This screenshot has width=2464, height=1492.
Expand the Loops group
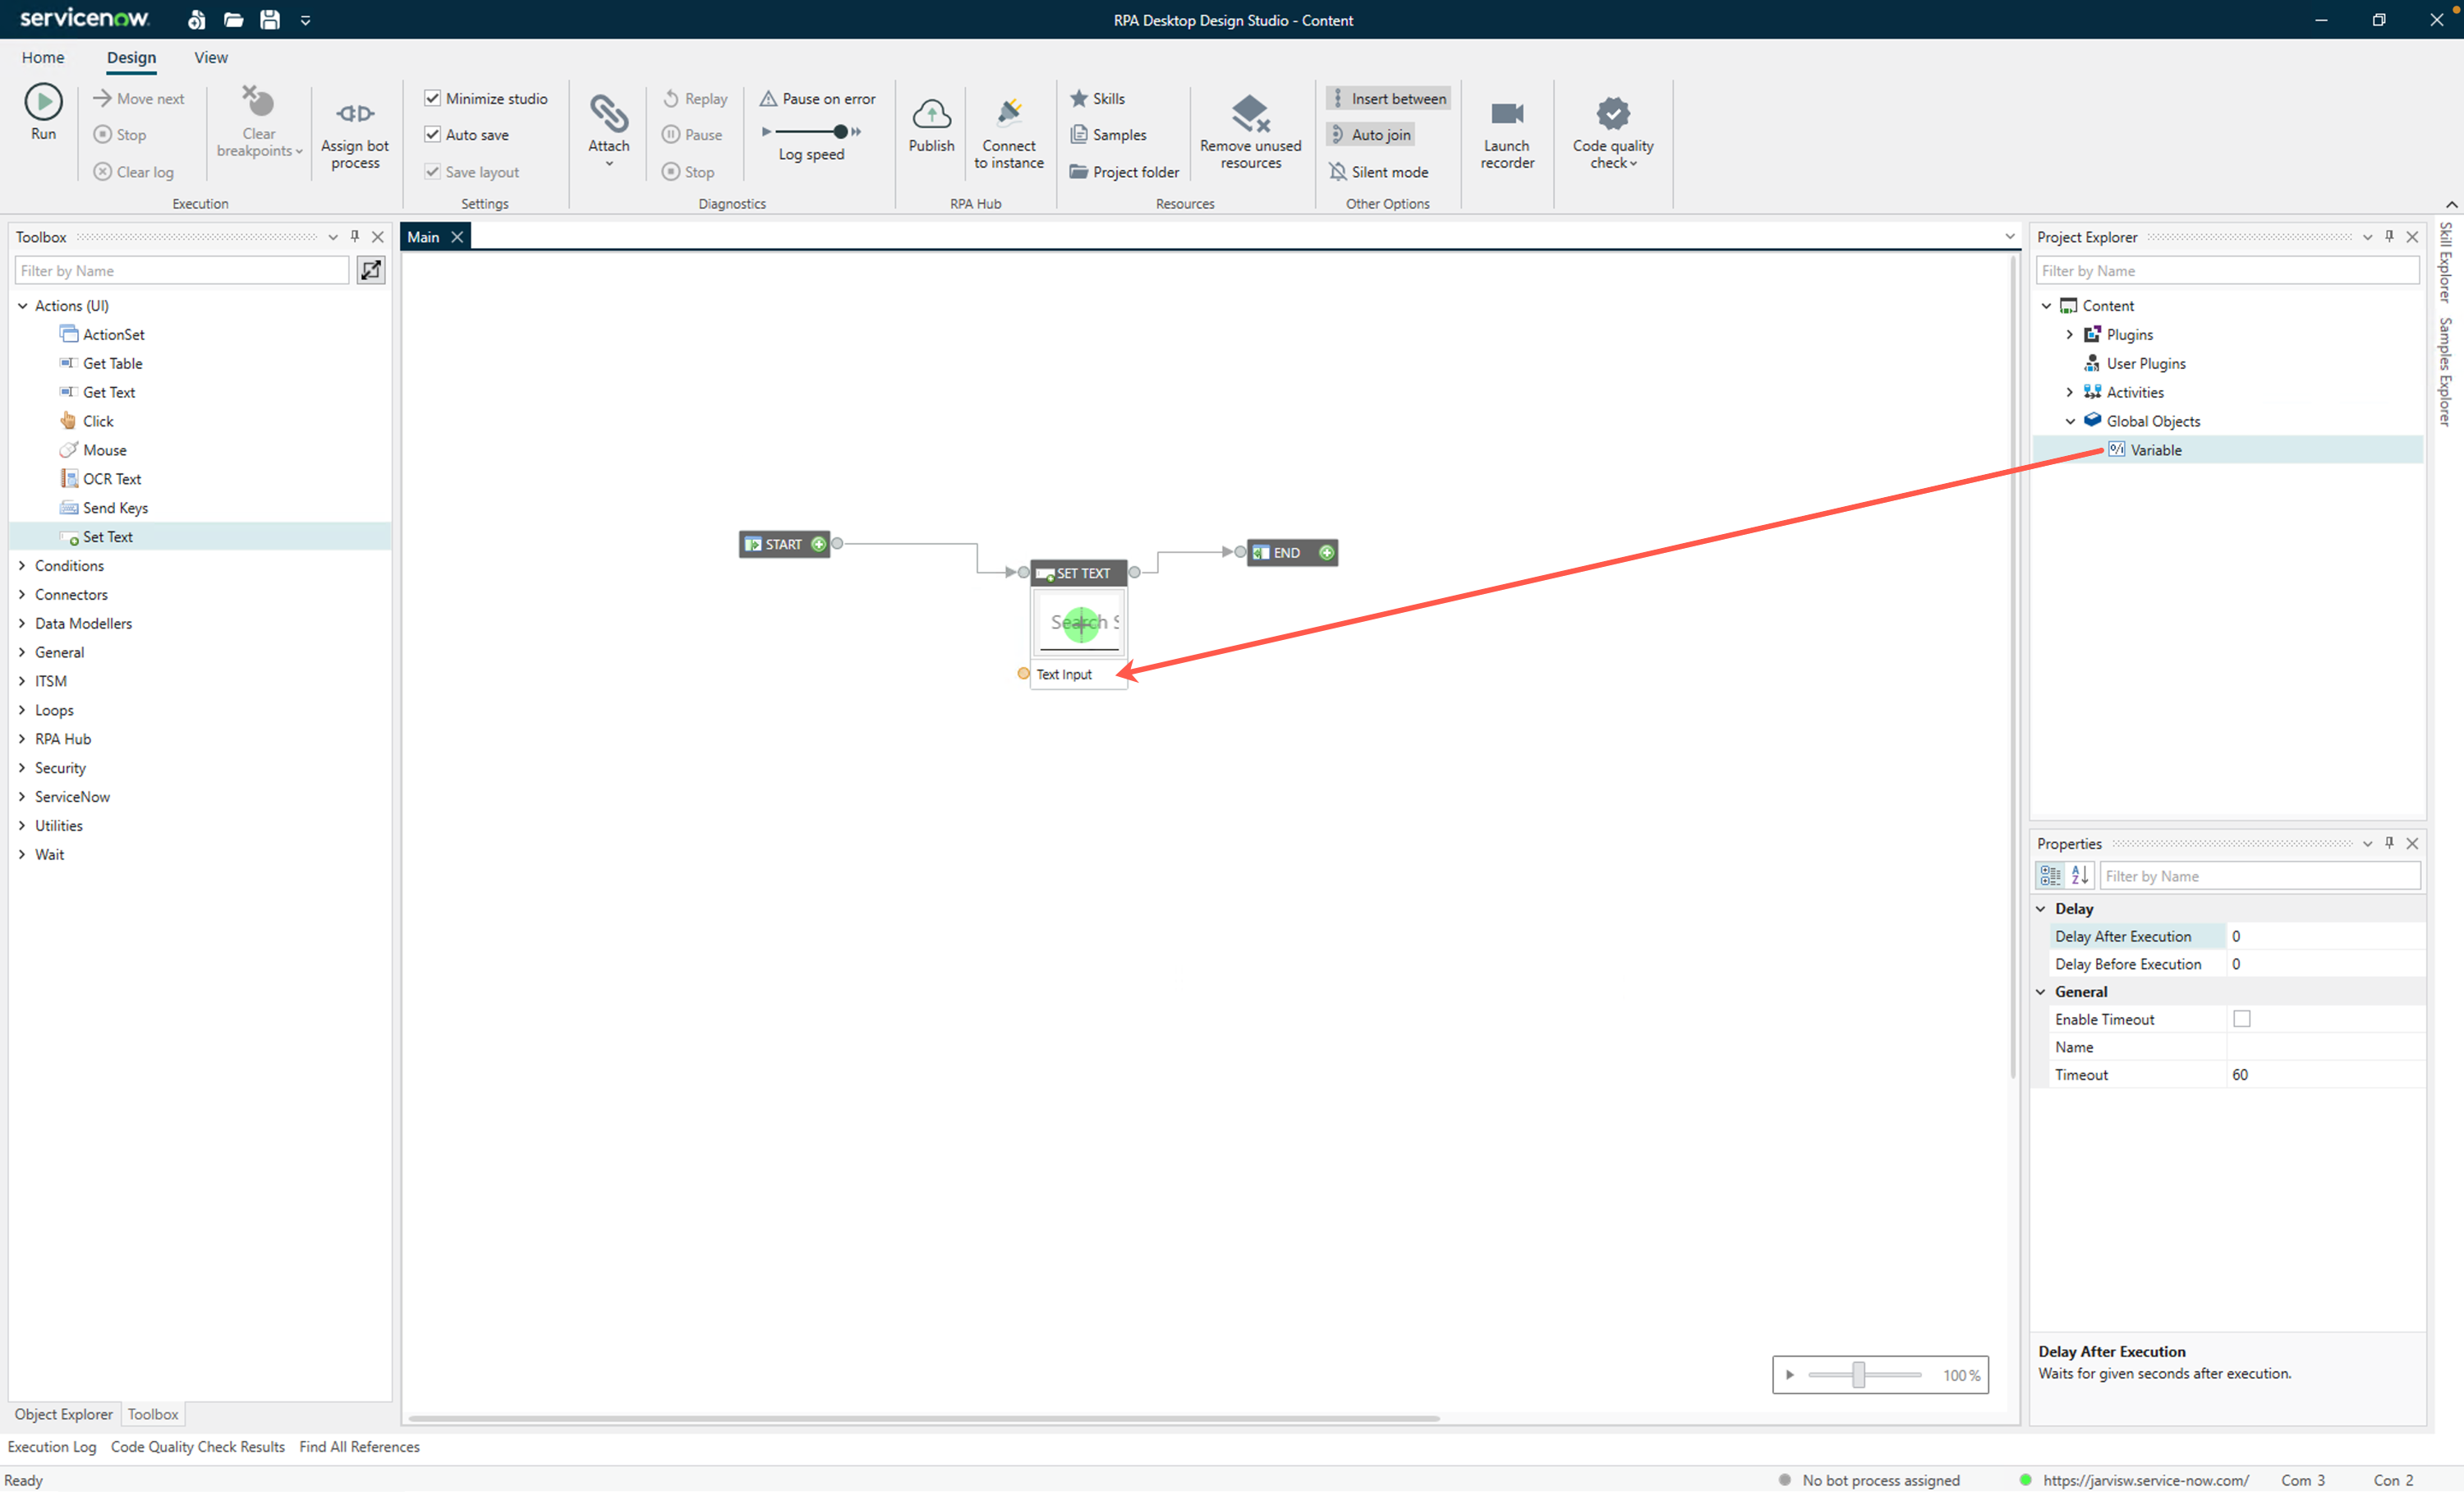[22, 710]
